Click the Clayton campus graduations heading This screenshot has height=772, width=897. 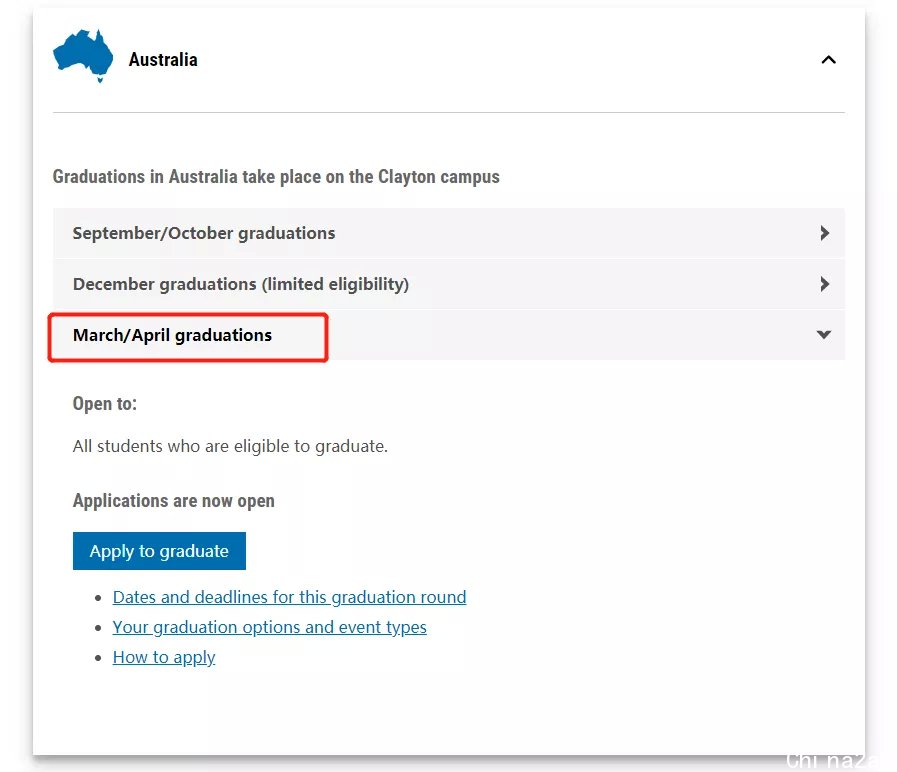pyautogui.click(x=276, y=177)
